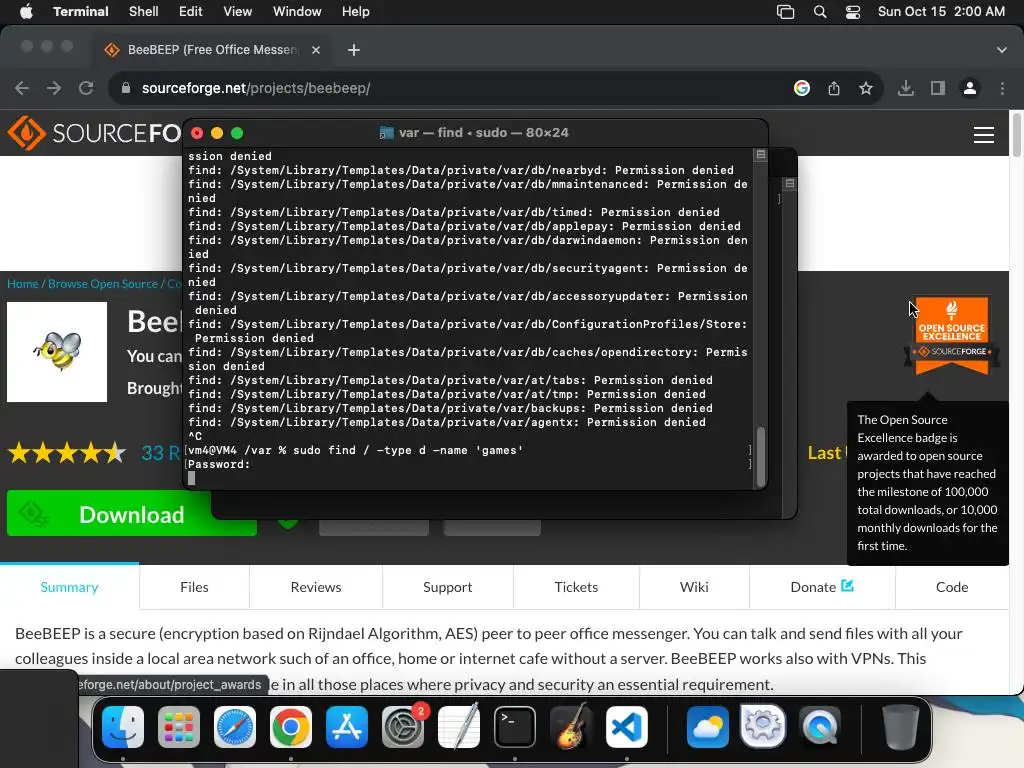Click the Google icon in address bar
Screen dimensions: 1024x768
click(802, 88)
